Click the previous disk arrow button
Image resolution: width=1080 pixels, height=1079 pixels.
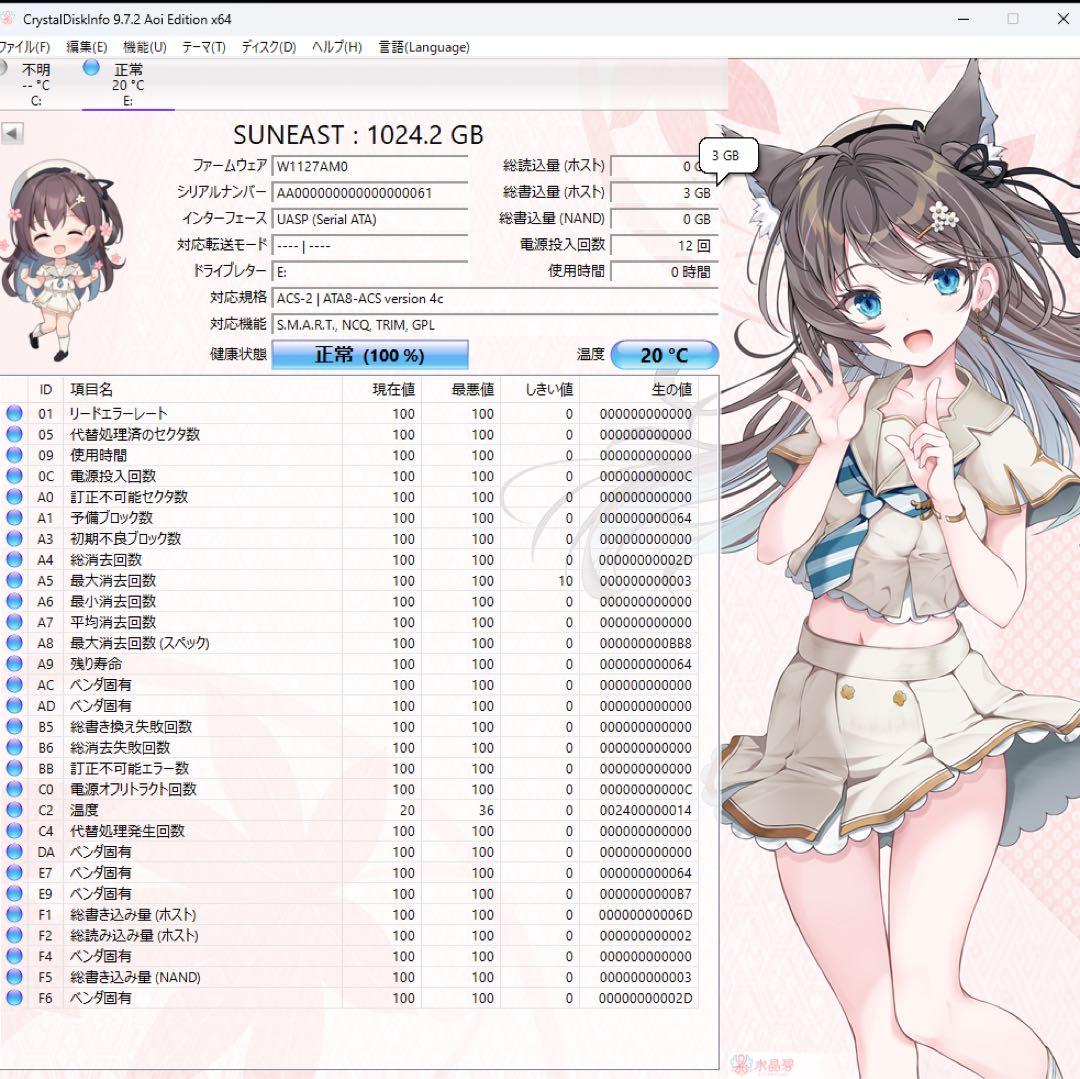point(12,134)
